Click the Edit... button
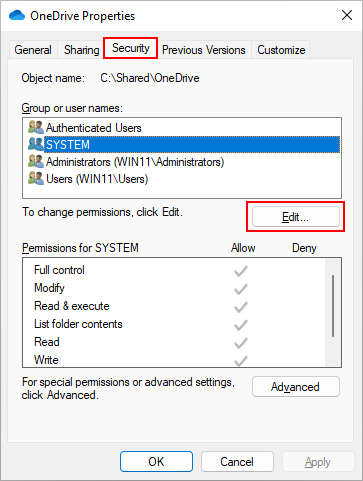 coord(296,217)
